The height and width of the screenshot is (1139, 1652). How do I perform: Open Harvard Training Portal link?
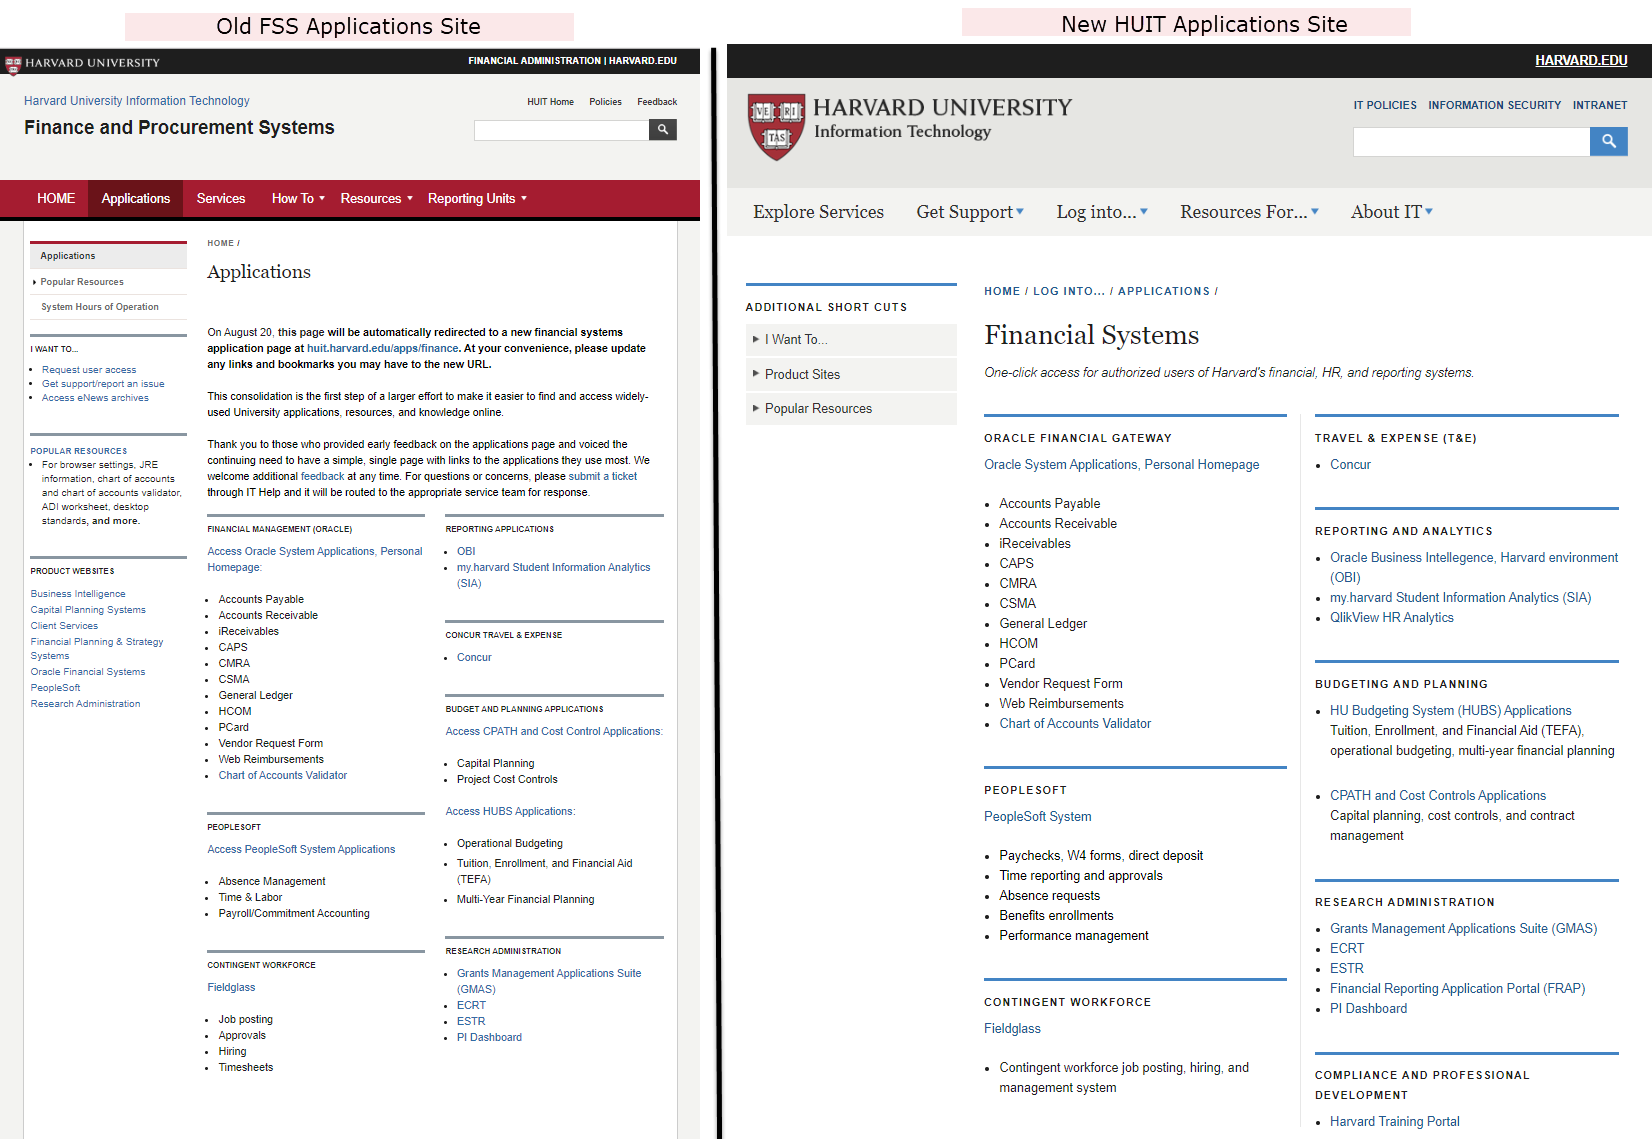click(x=1395, y=1122)
